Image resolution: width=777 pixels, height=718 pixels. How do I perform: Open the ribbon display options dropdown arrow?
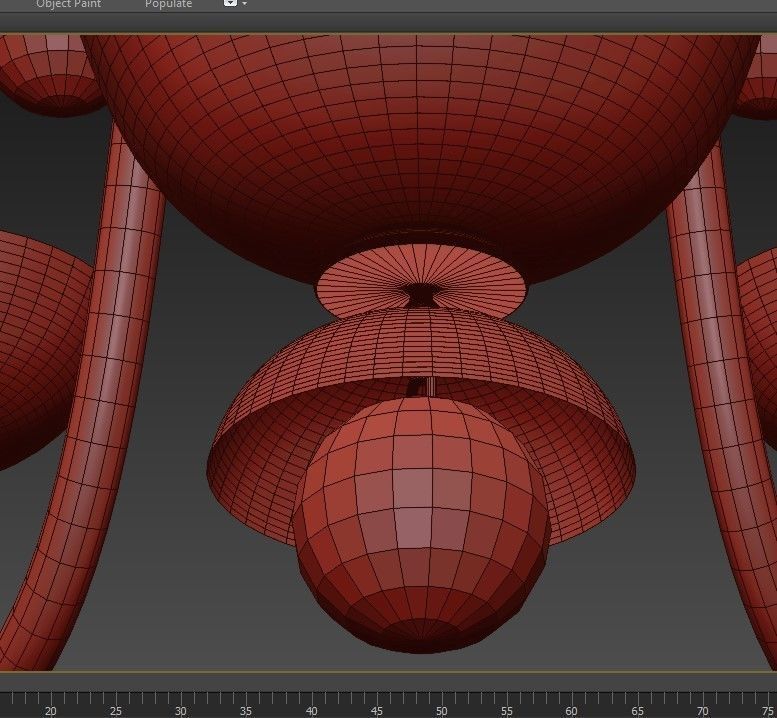pos(244,4)
